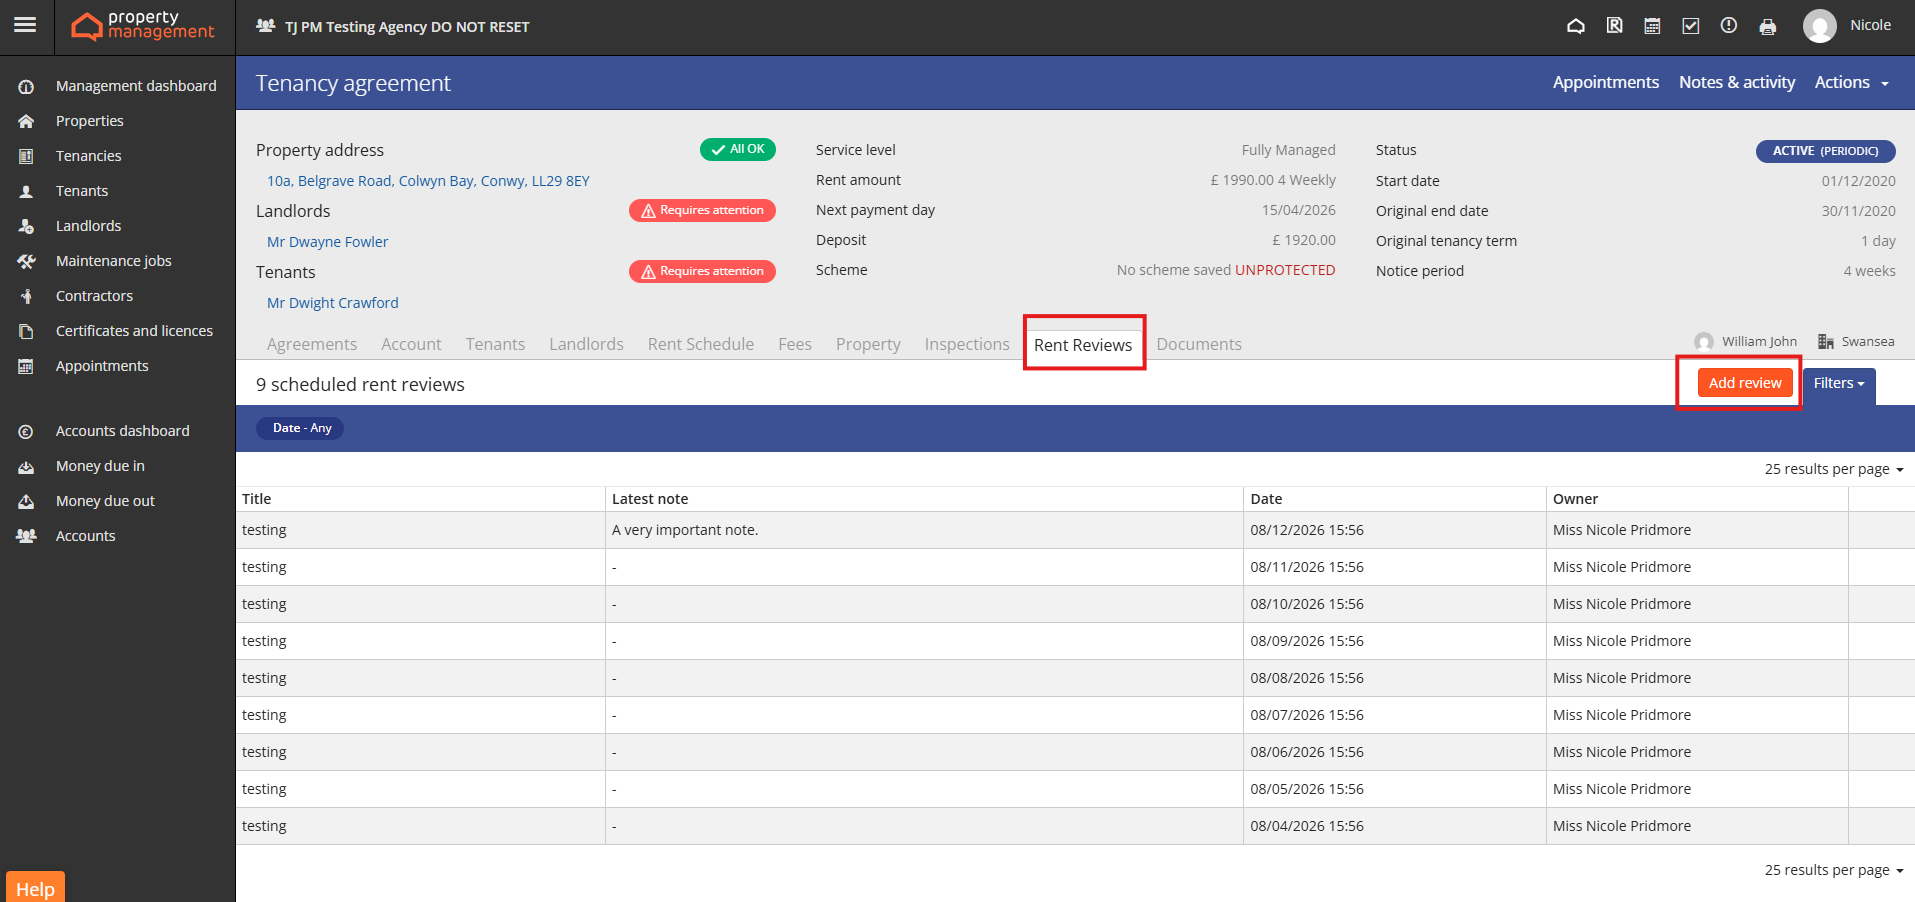Click the calendar icon in top bar
This screenshot has height=902, width=1915.
(1652, 26)
